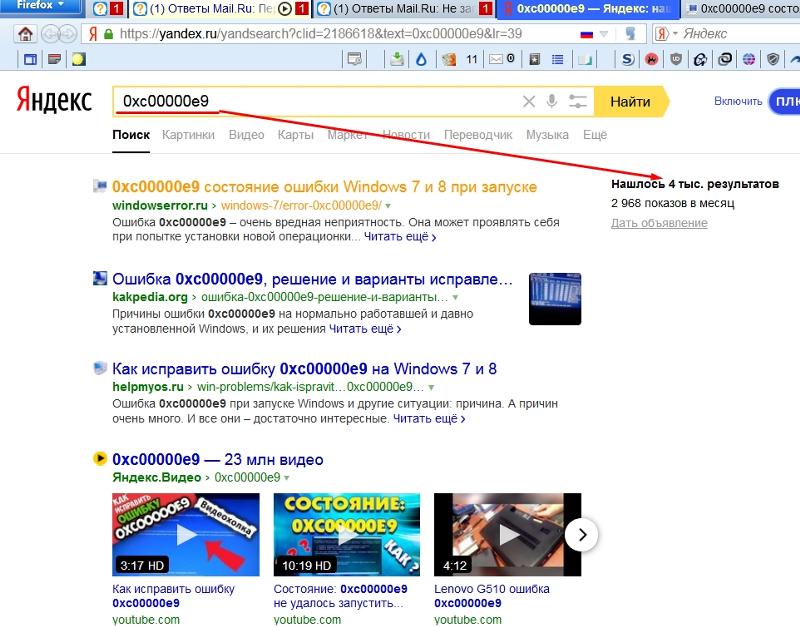Expand helpmyos.ru result options arrow
Image resolution: width=800 pixels, height=627 pixels.
click(x=432, y=387)
